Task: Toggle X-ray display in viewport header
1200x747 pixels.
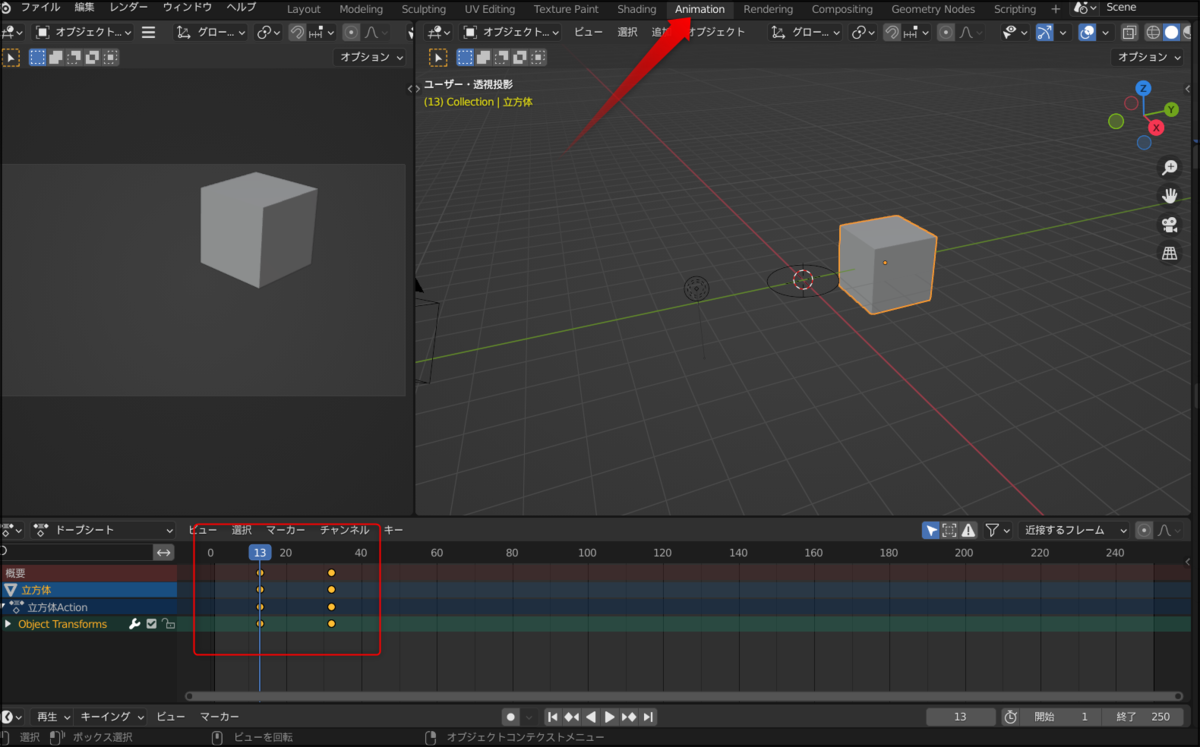Action: (x=1128, y=32)
